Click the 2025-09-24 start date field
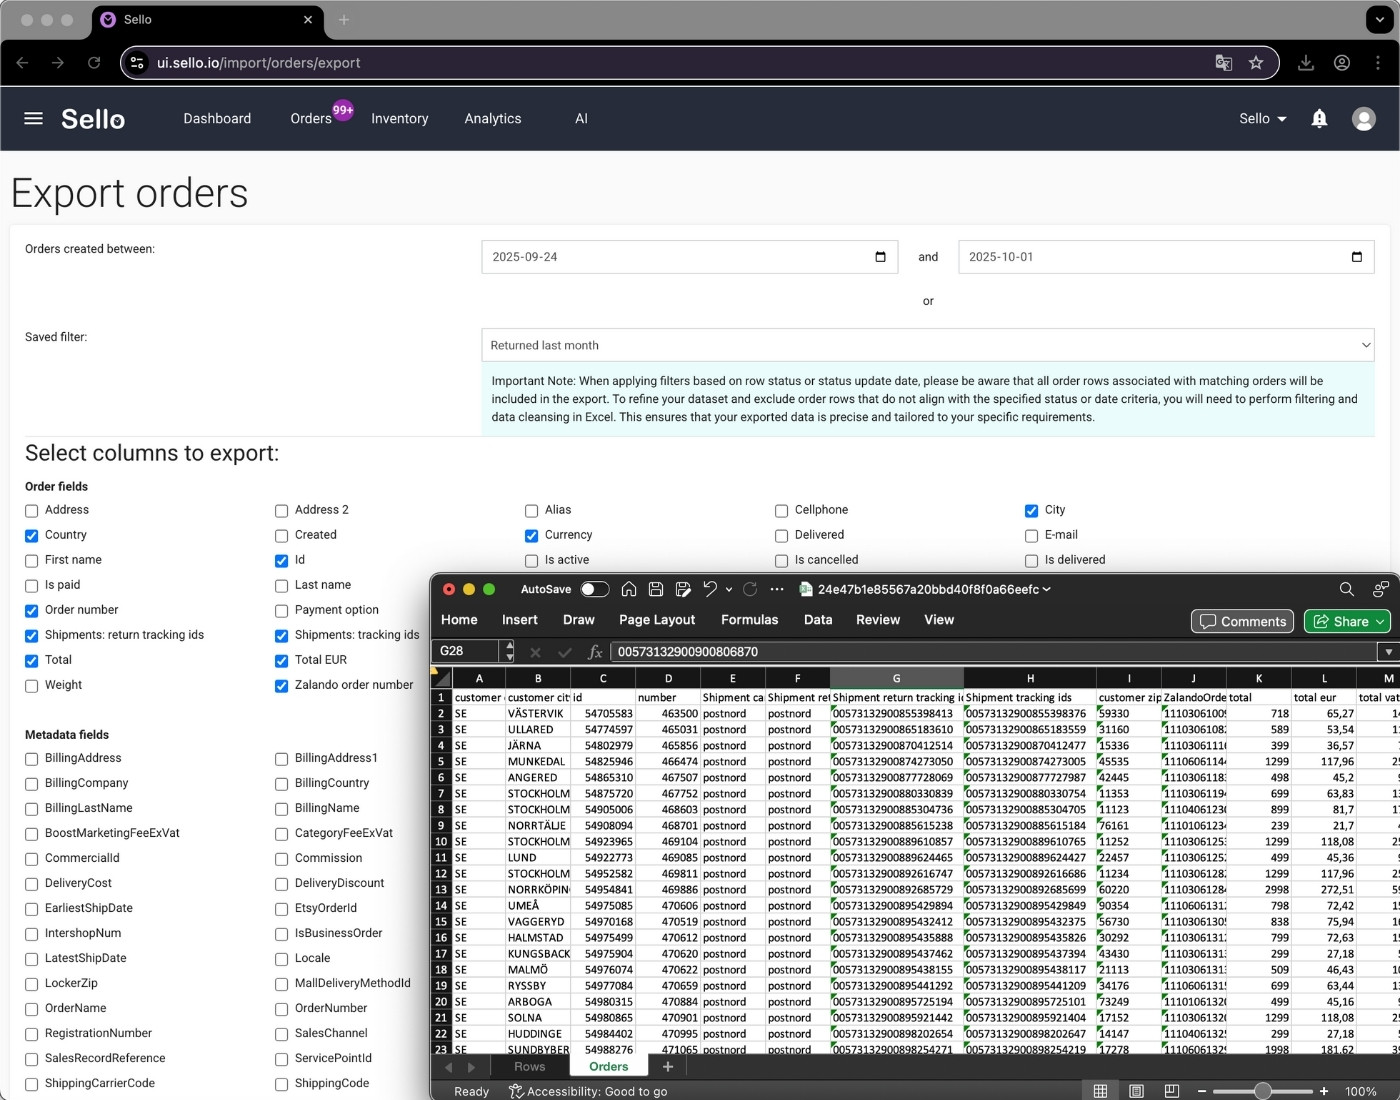 point(690,257)
